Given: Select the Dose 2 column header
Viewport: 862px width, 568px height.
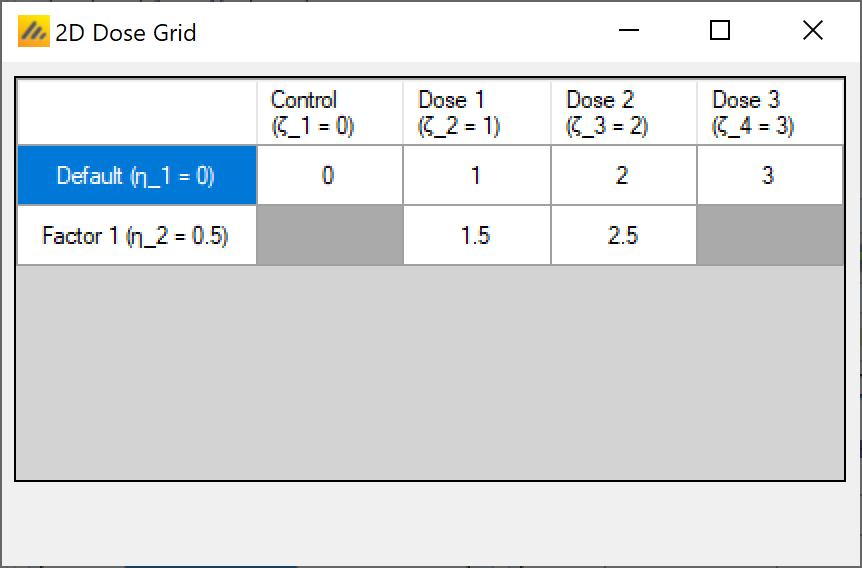Looking at the screenshot, I should click(624, 113).
